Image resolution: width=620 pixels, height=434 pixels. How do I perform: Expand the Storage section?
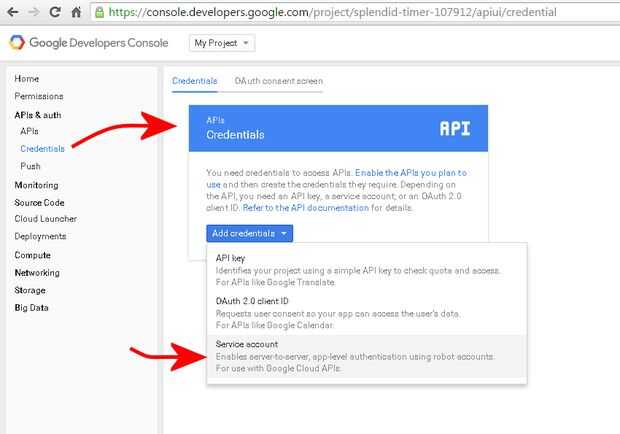30,290
